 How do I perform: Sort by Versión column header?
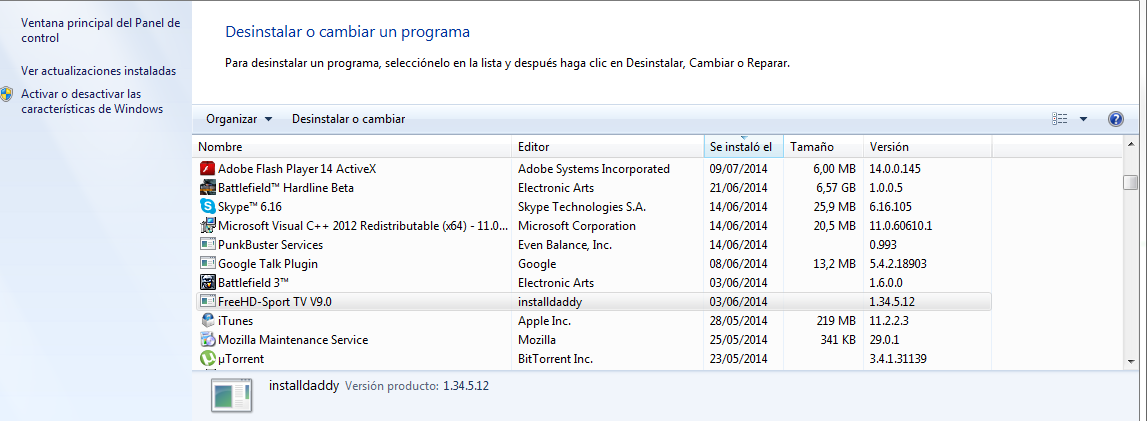click(x=927, y=147)
